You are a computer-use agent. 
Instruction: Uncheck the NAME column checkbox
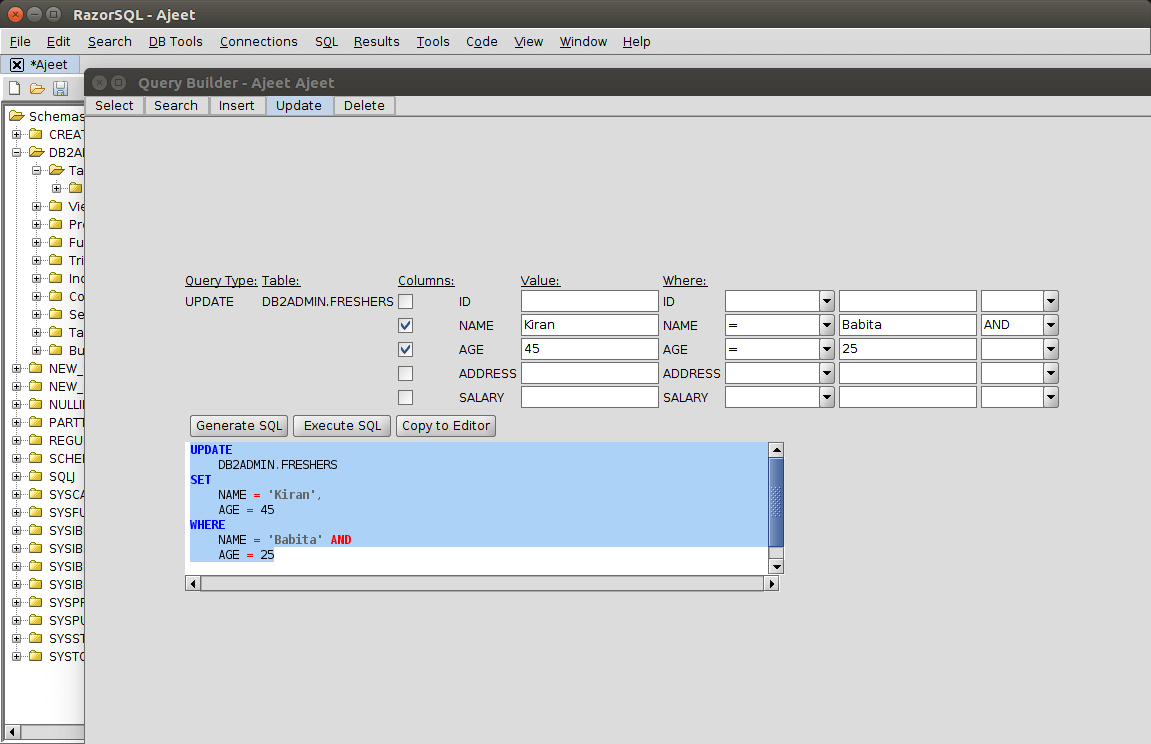tap(405, 325)
